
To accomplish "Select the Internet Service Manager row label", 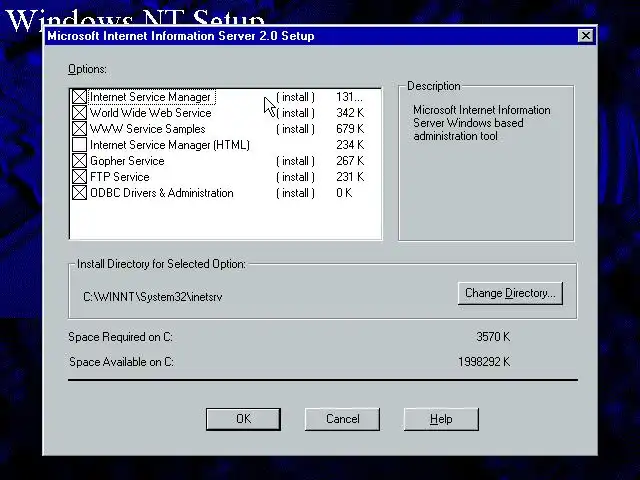I will tap(150, 97).
